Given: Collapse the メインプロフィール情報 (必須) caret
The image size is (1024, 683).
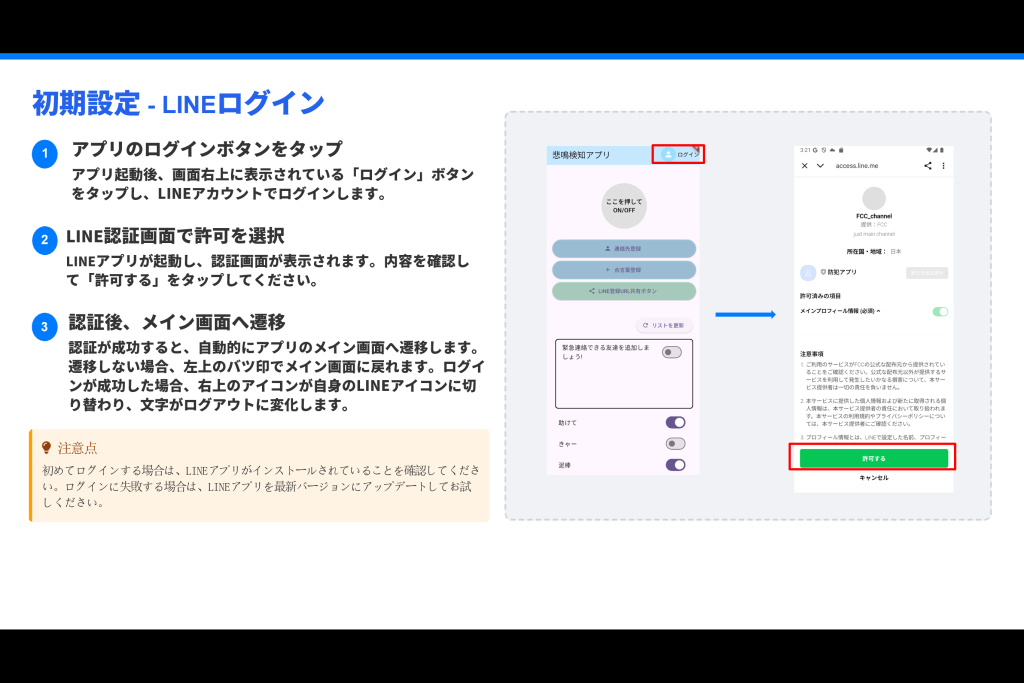Looking at the screenshot, I should point(878,311).
